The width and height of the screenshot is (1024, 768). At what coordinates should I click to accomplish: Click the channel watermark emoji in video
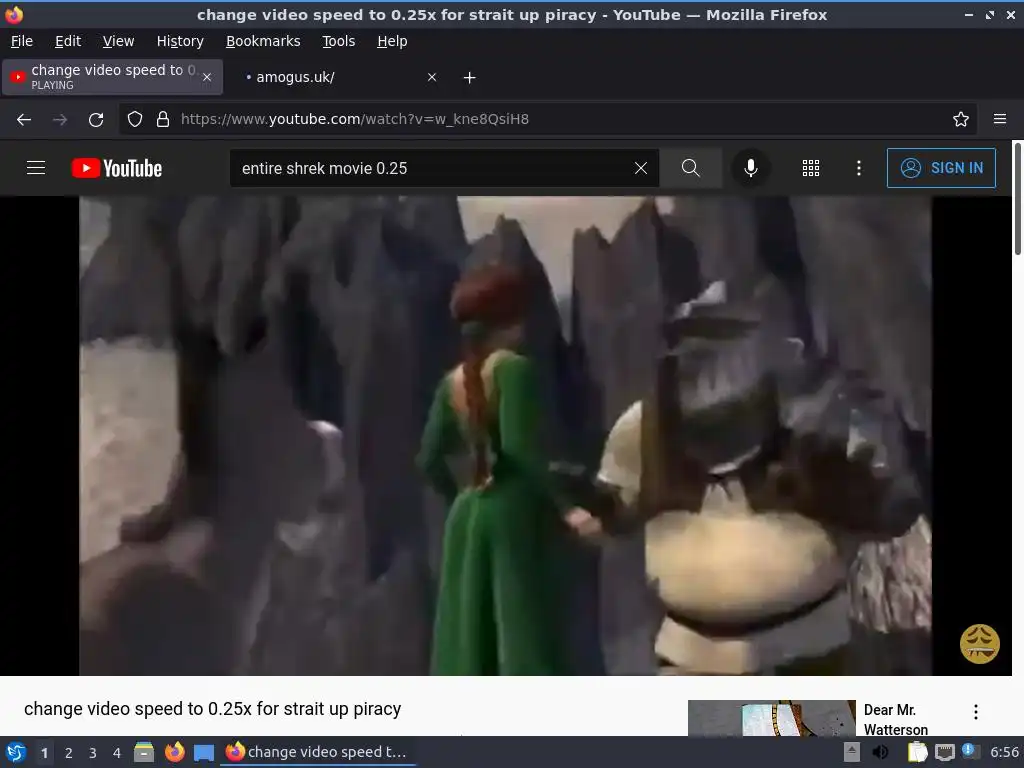click(980, 644)
